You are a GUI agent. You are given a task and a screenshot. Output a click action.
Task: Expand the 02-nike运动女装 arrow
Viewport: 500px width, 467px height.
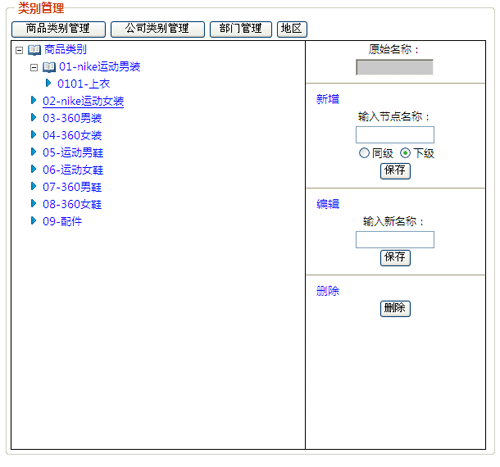[33, 100]
